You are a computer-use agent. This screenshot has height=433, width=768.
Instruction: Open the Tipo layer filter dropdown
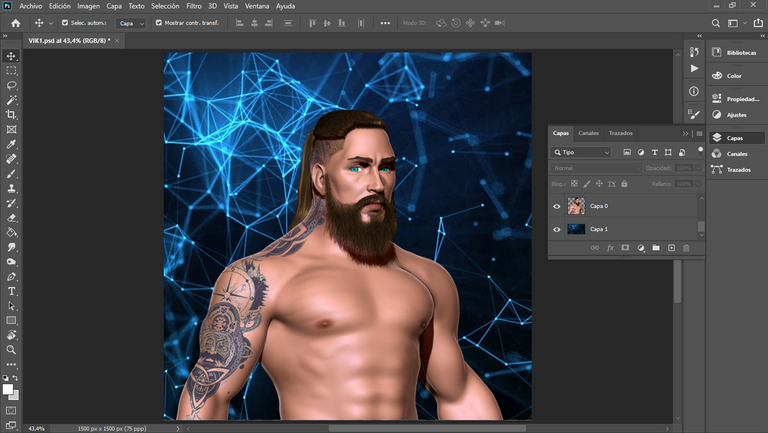point(581,152)
